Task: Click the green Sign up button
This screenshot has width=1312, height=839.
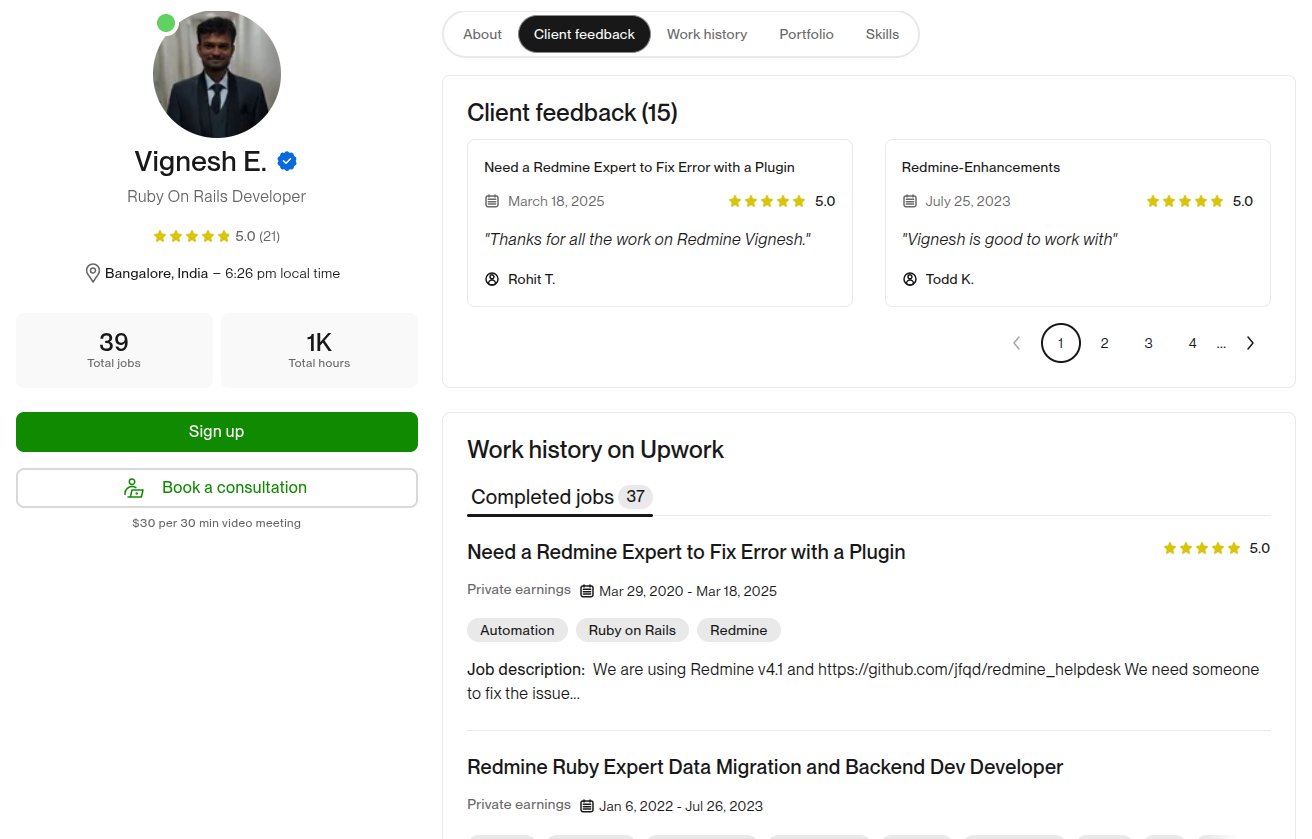Action: coord(217,432)
